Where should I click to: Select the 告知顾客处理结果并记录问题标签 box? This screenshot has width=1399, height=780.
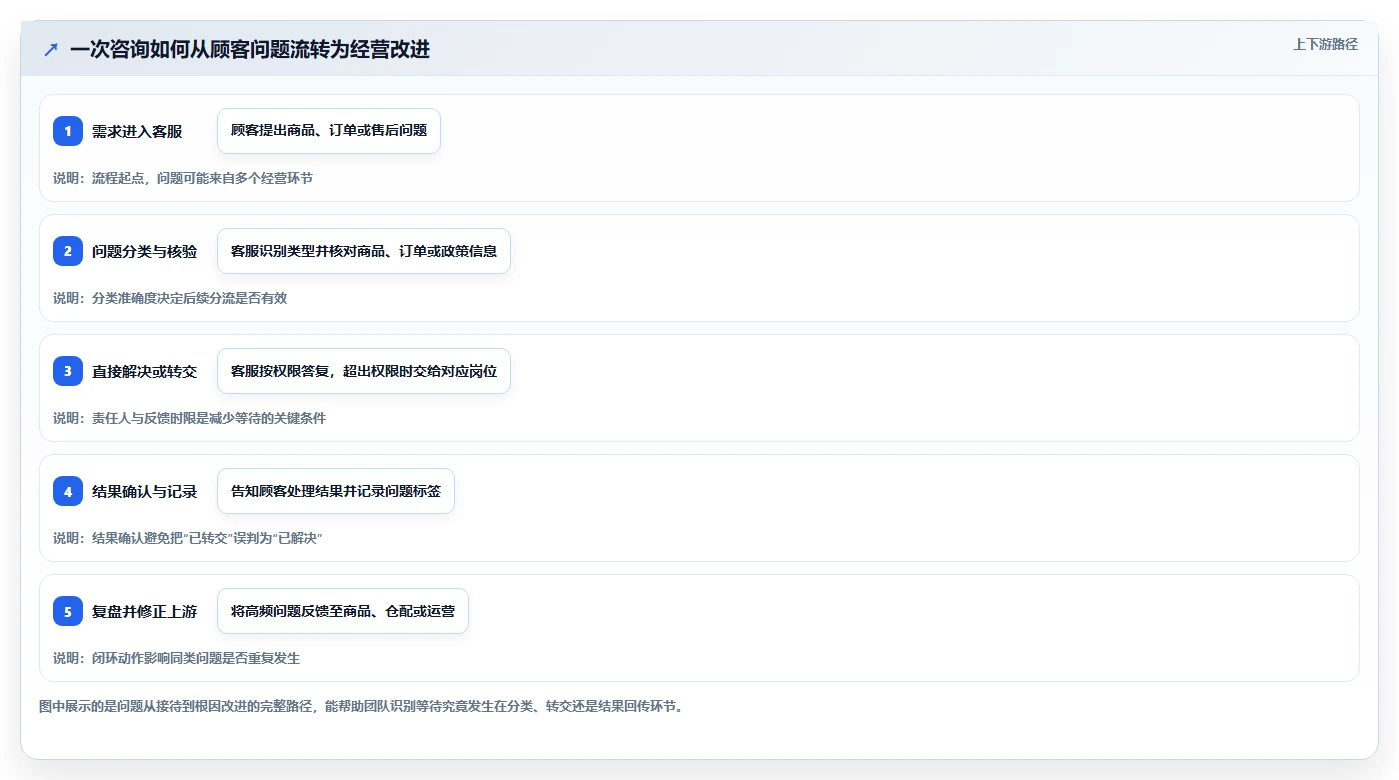click(x=336, y=491)
